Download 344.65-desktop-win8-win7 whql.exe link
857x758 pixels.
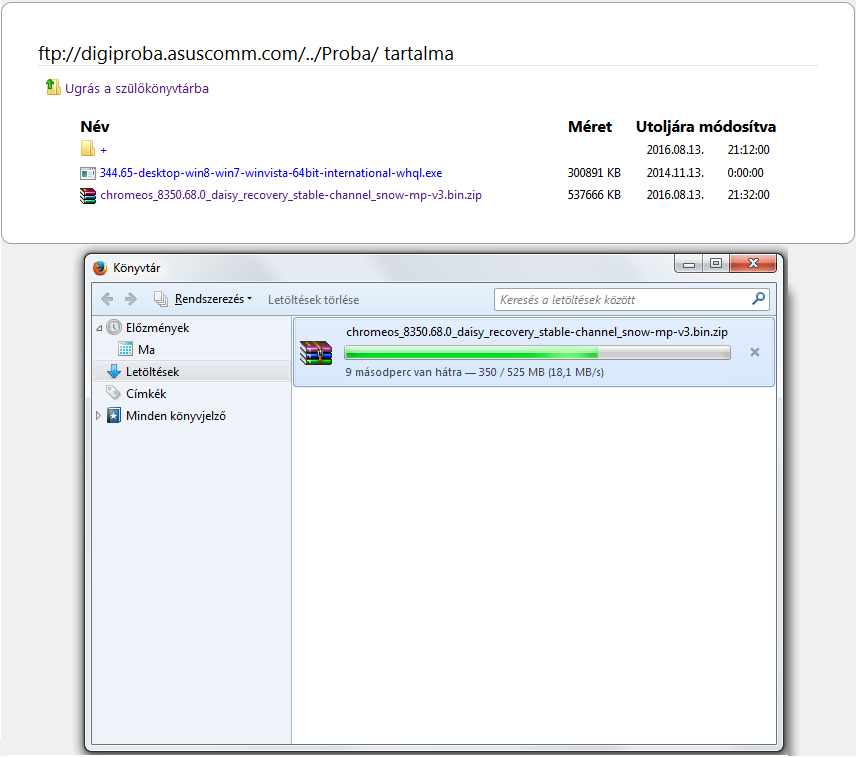[271, 173]
